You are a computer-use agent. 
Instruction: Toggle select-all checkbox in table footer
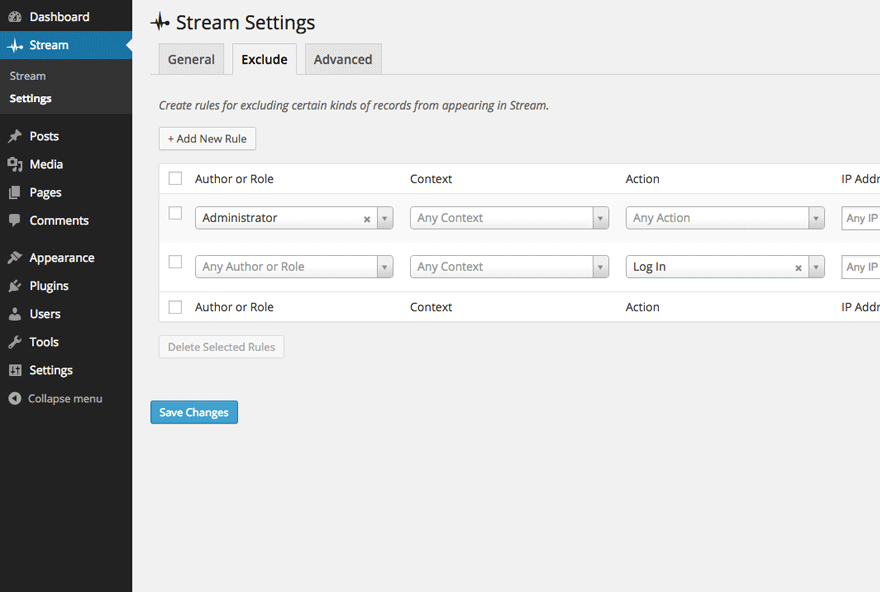tap(175, 307)
